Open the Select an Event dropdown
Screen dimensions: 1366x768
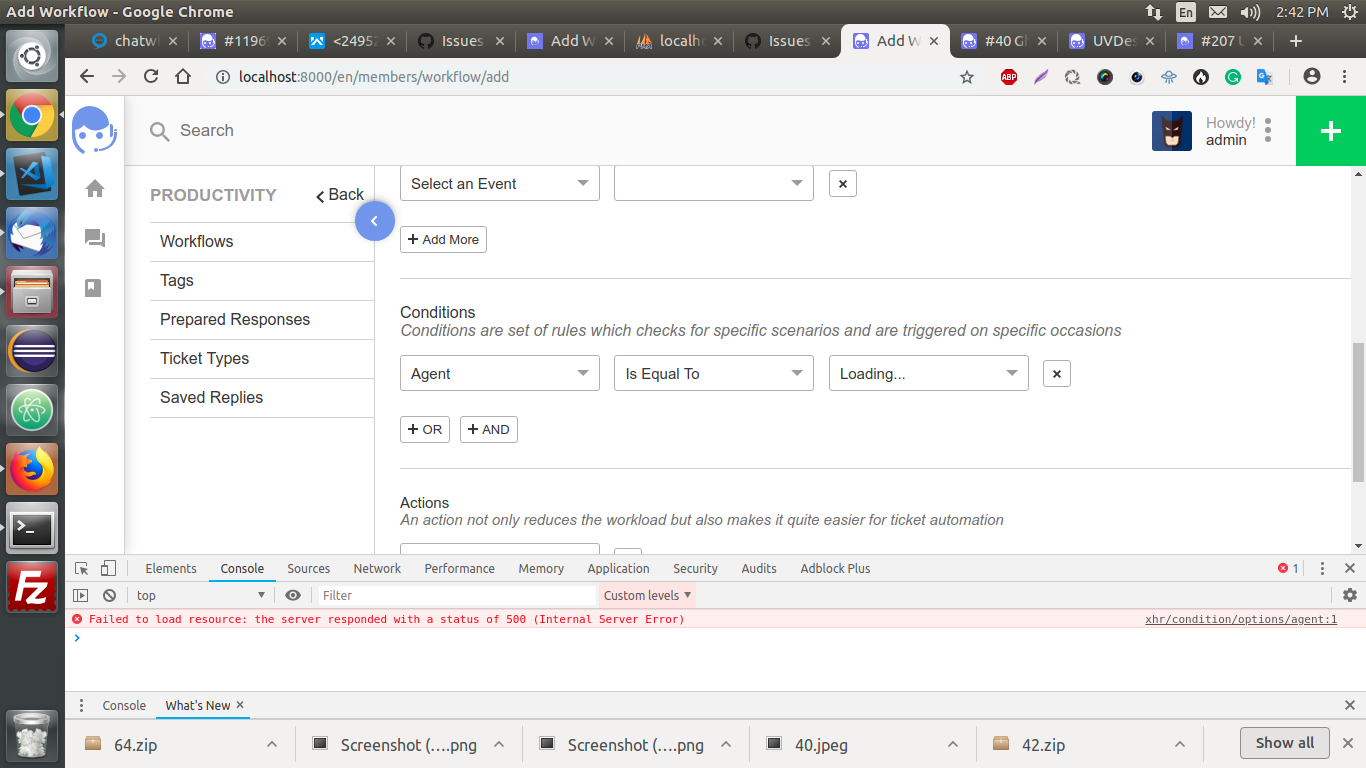point(499,183)
